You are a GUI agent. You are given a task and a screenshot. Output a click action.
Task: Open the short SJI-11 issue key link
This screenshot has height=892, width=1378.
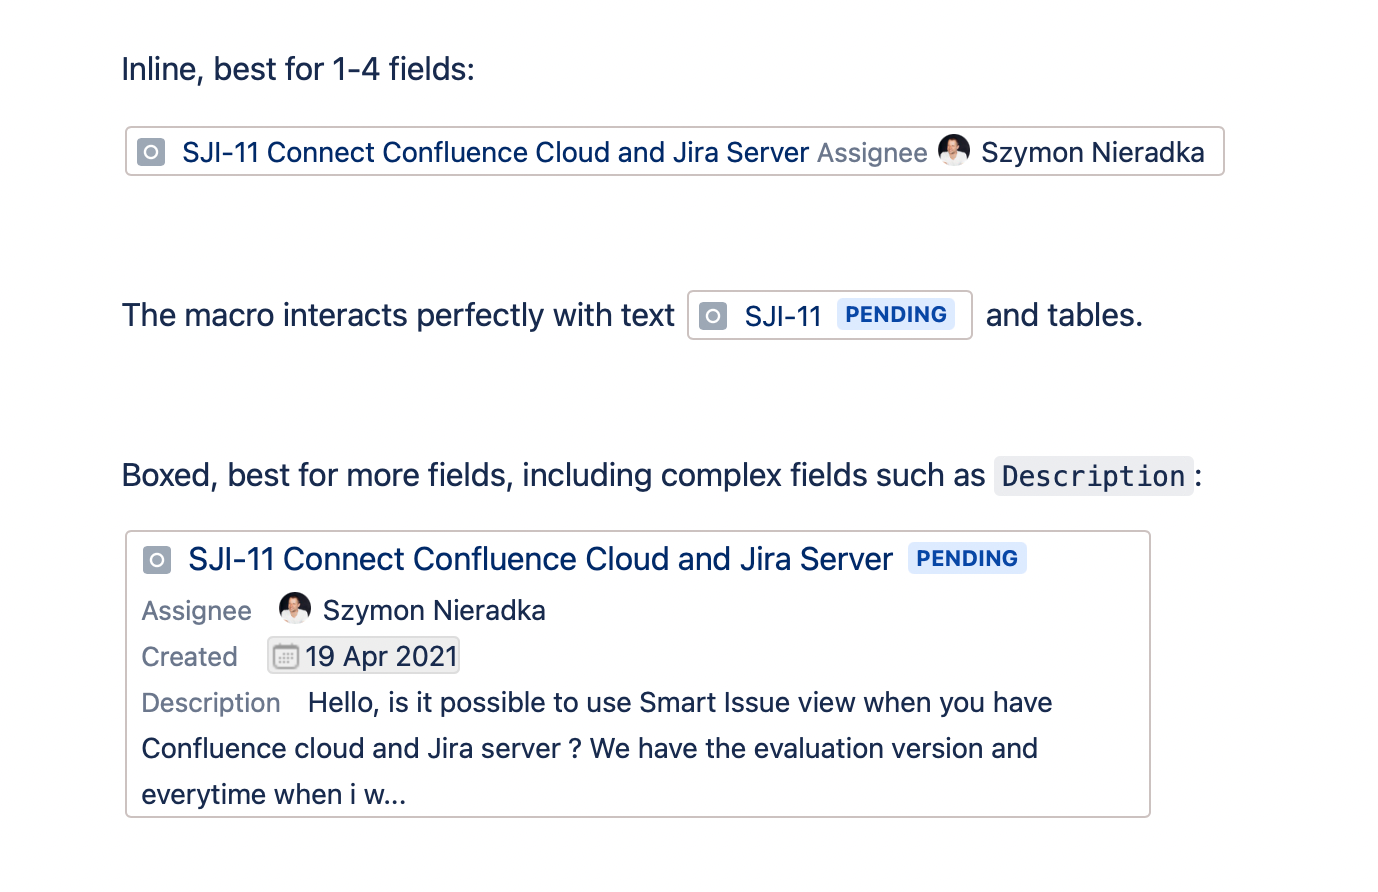[x=783, y=316]
